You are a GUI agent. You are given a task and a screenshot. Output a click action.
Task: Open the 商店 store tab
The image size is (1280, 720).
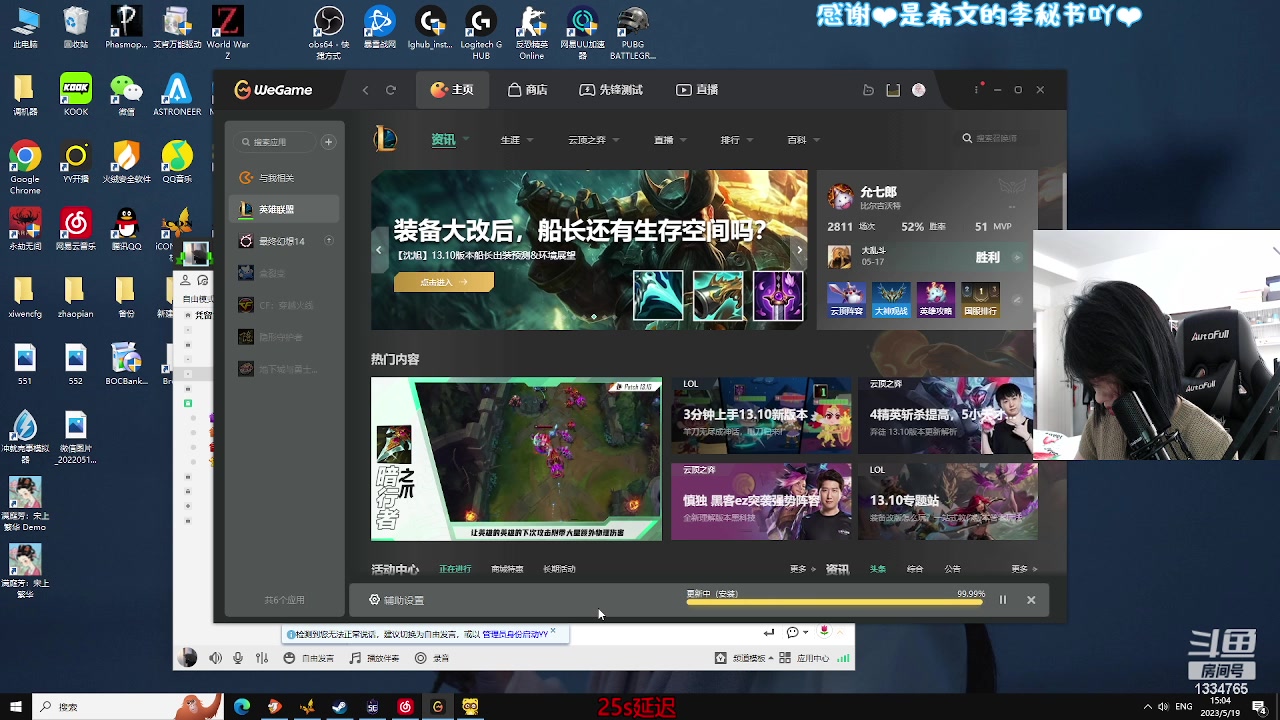528,90
